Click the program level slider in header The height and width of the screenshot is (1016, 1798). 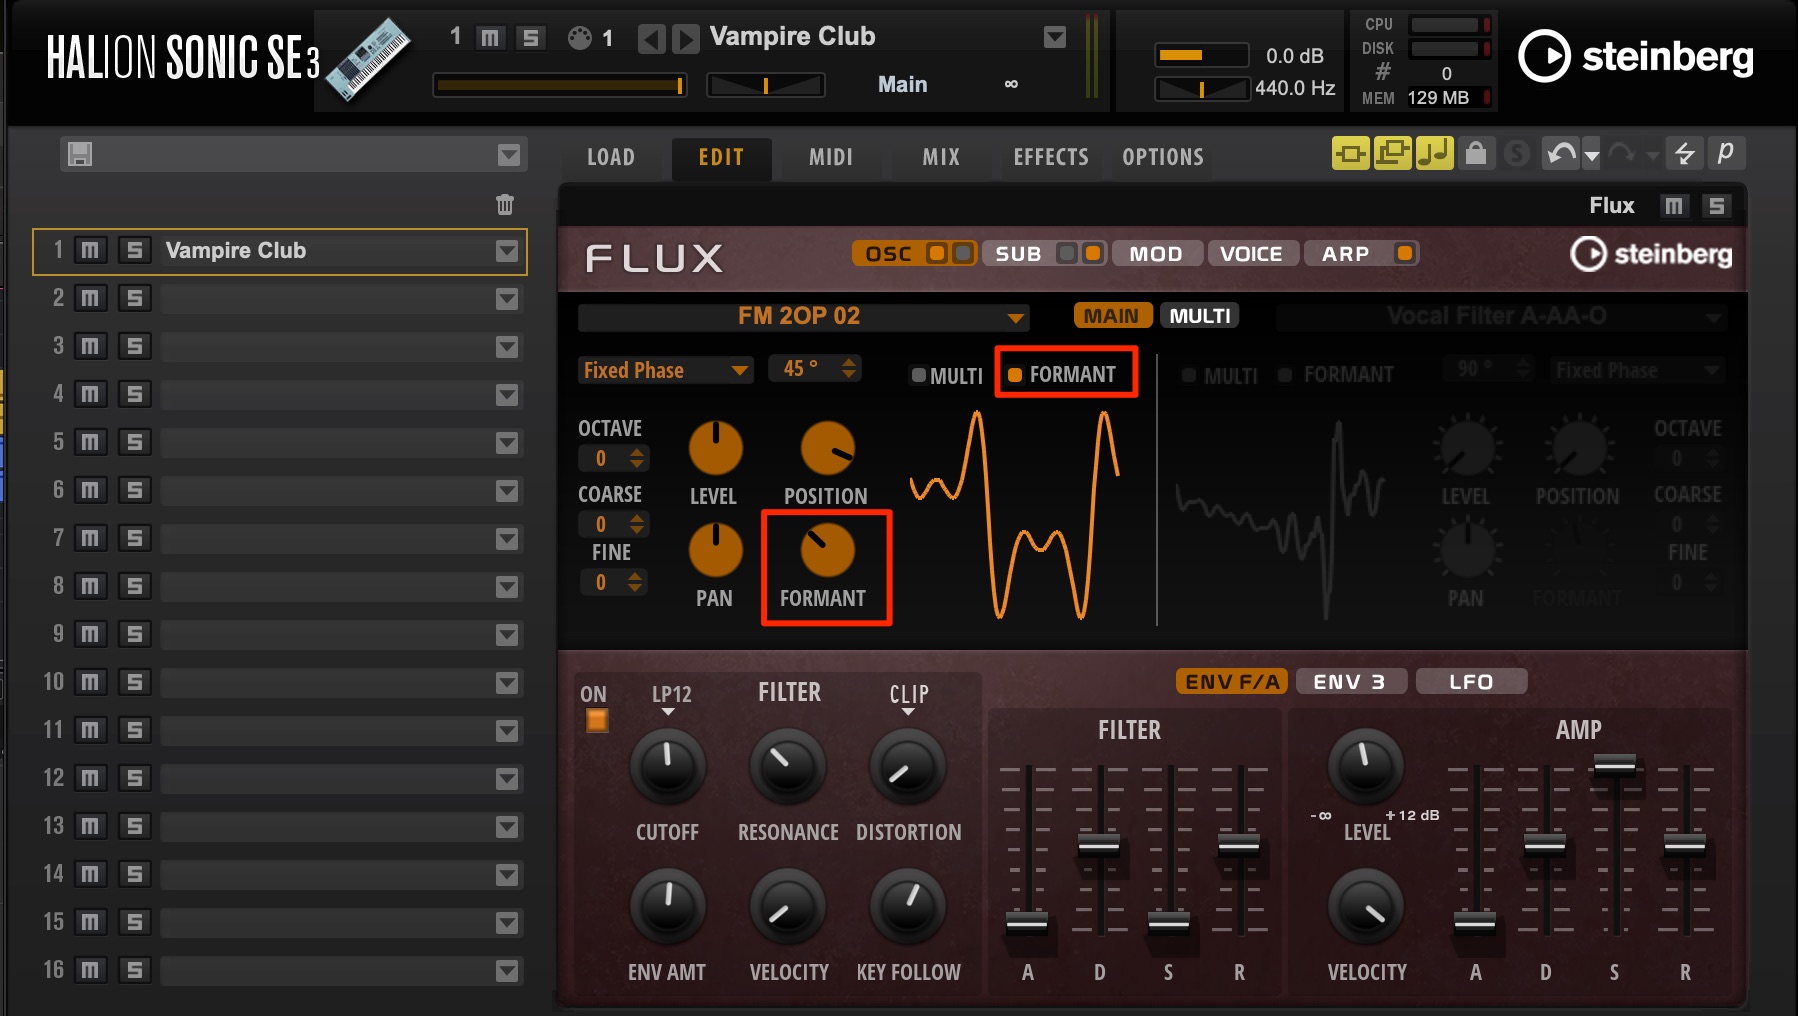pos(560,85)
